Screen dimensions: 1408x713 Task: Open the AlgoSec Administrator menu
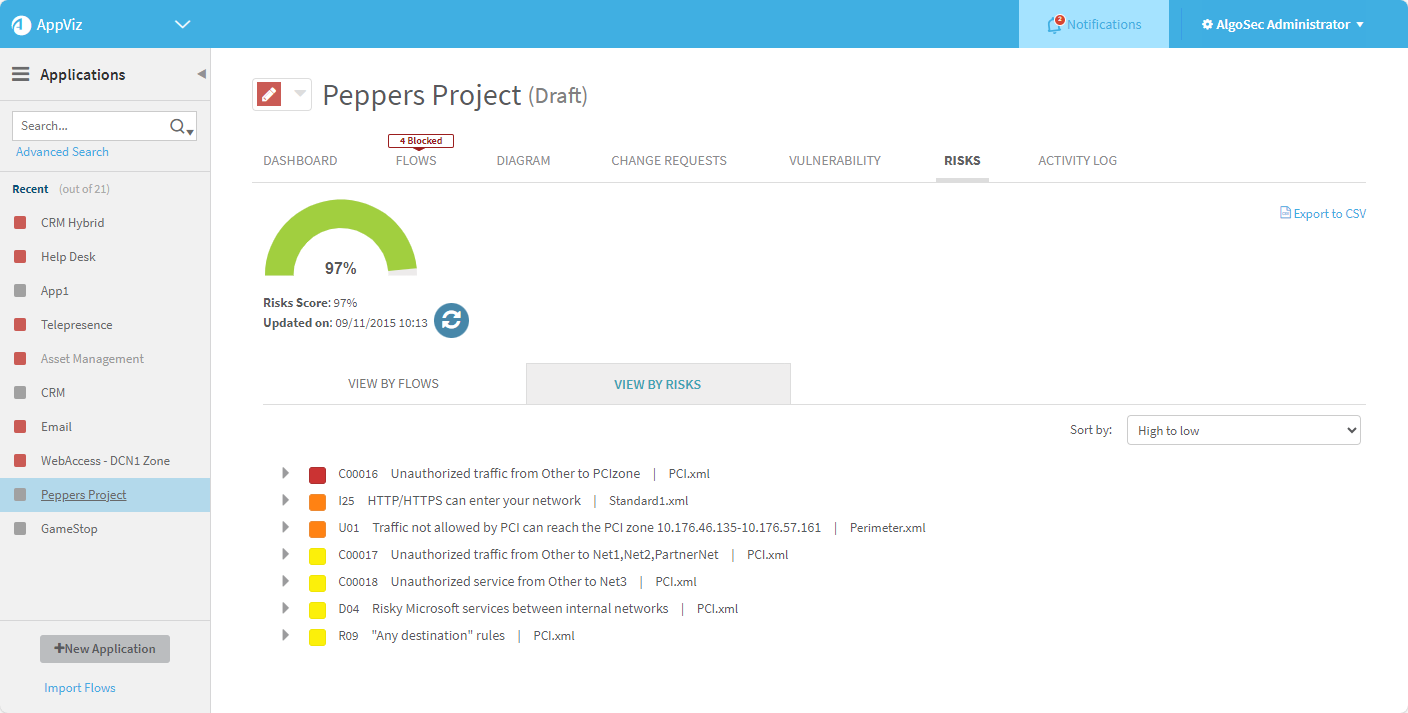[x=1282, y=25]
